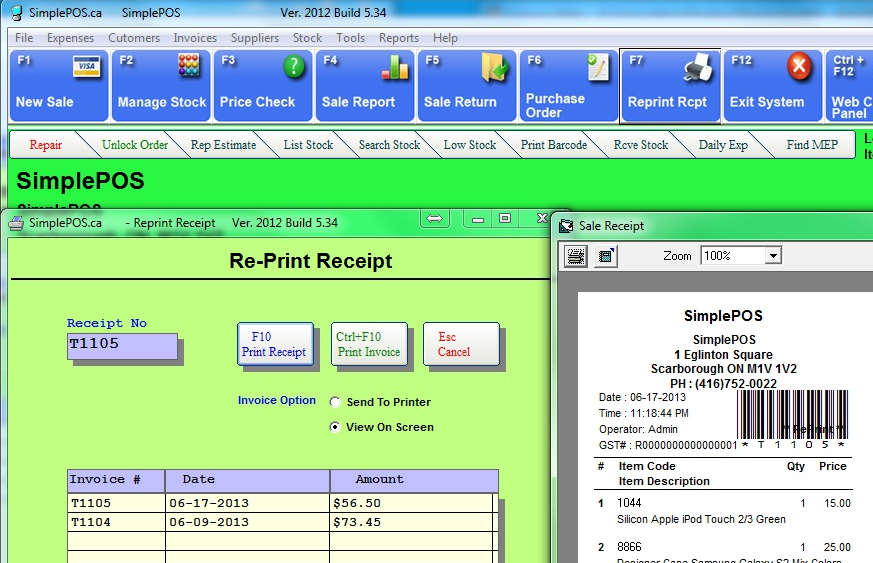Click Exit System F12 tile
Screen dimensions: 873x563
click(773, 85)
